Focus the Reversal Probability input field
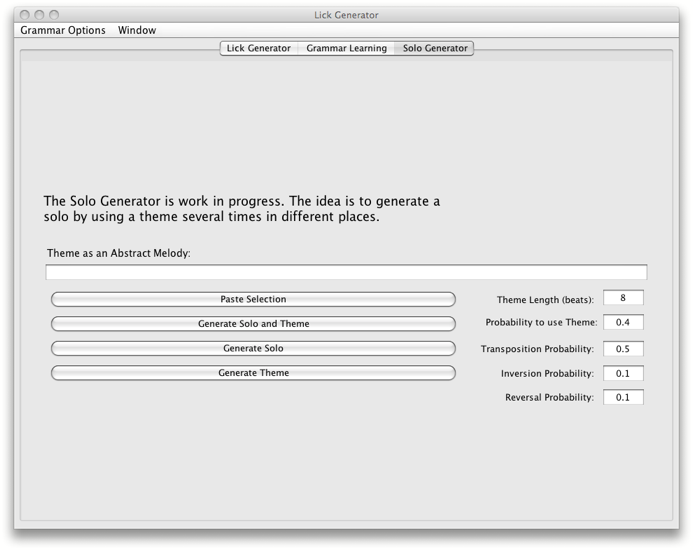 click(x=623, y=397)
